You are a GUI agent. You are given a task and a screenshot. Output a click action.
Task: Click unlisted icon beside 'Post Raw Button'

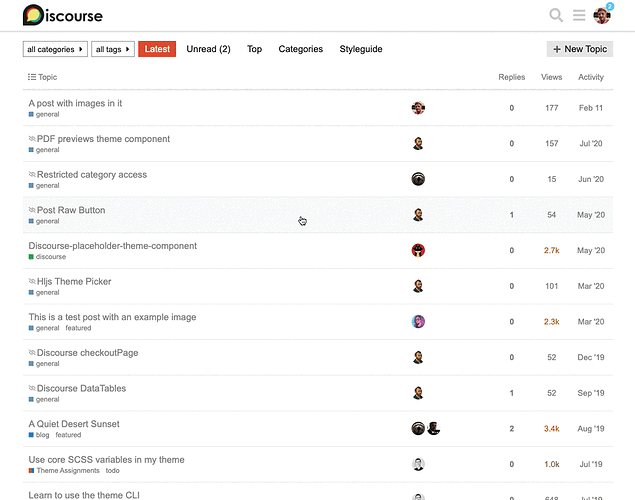[32, 210]
